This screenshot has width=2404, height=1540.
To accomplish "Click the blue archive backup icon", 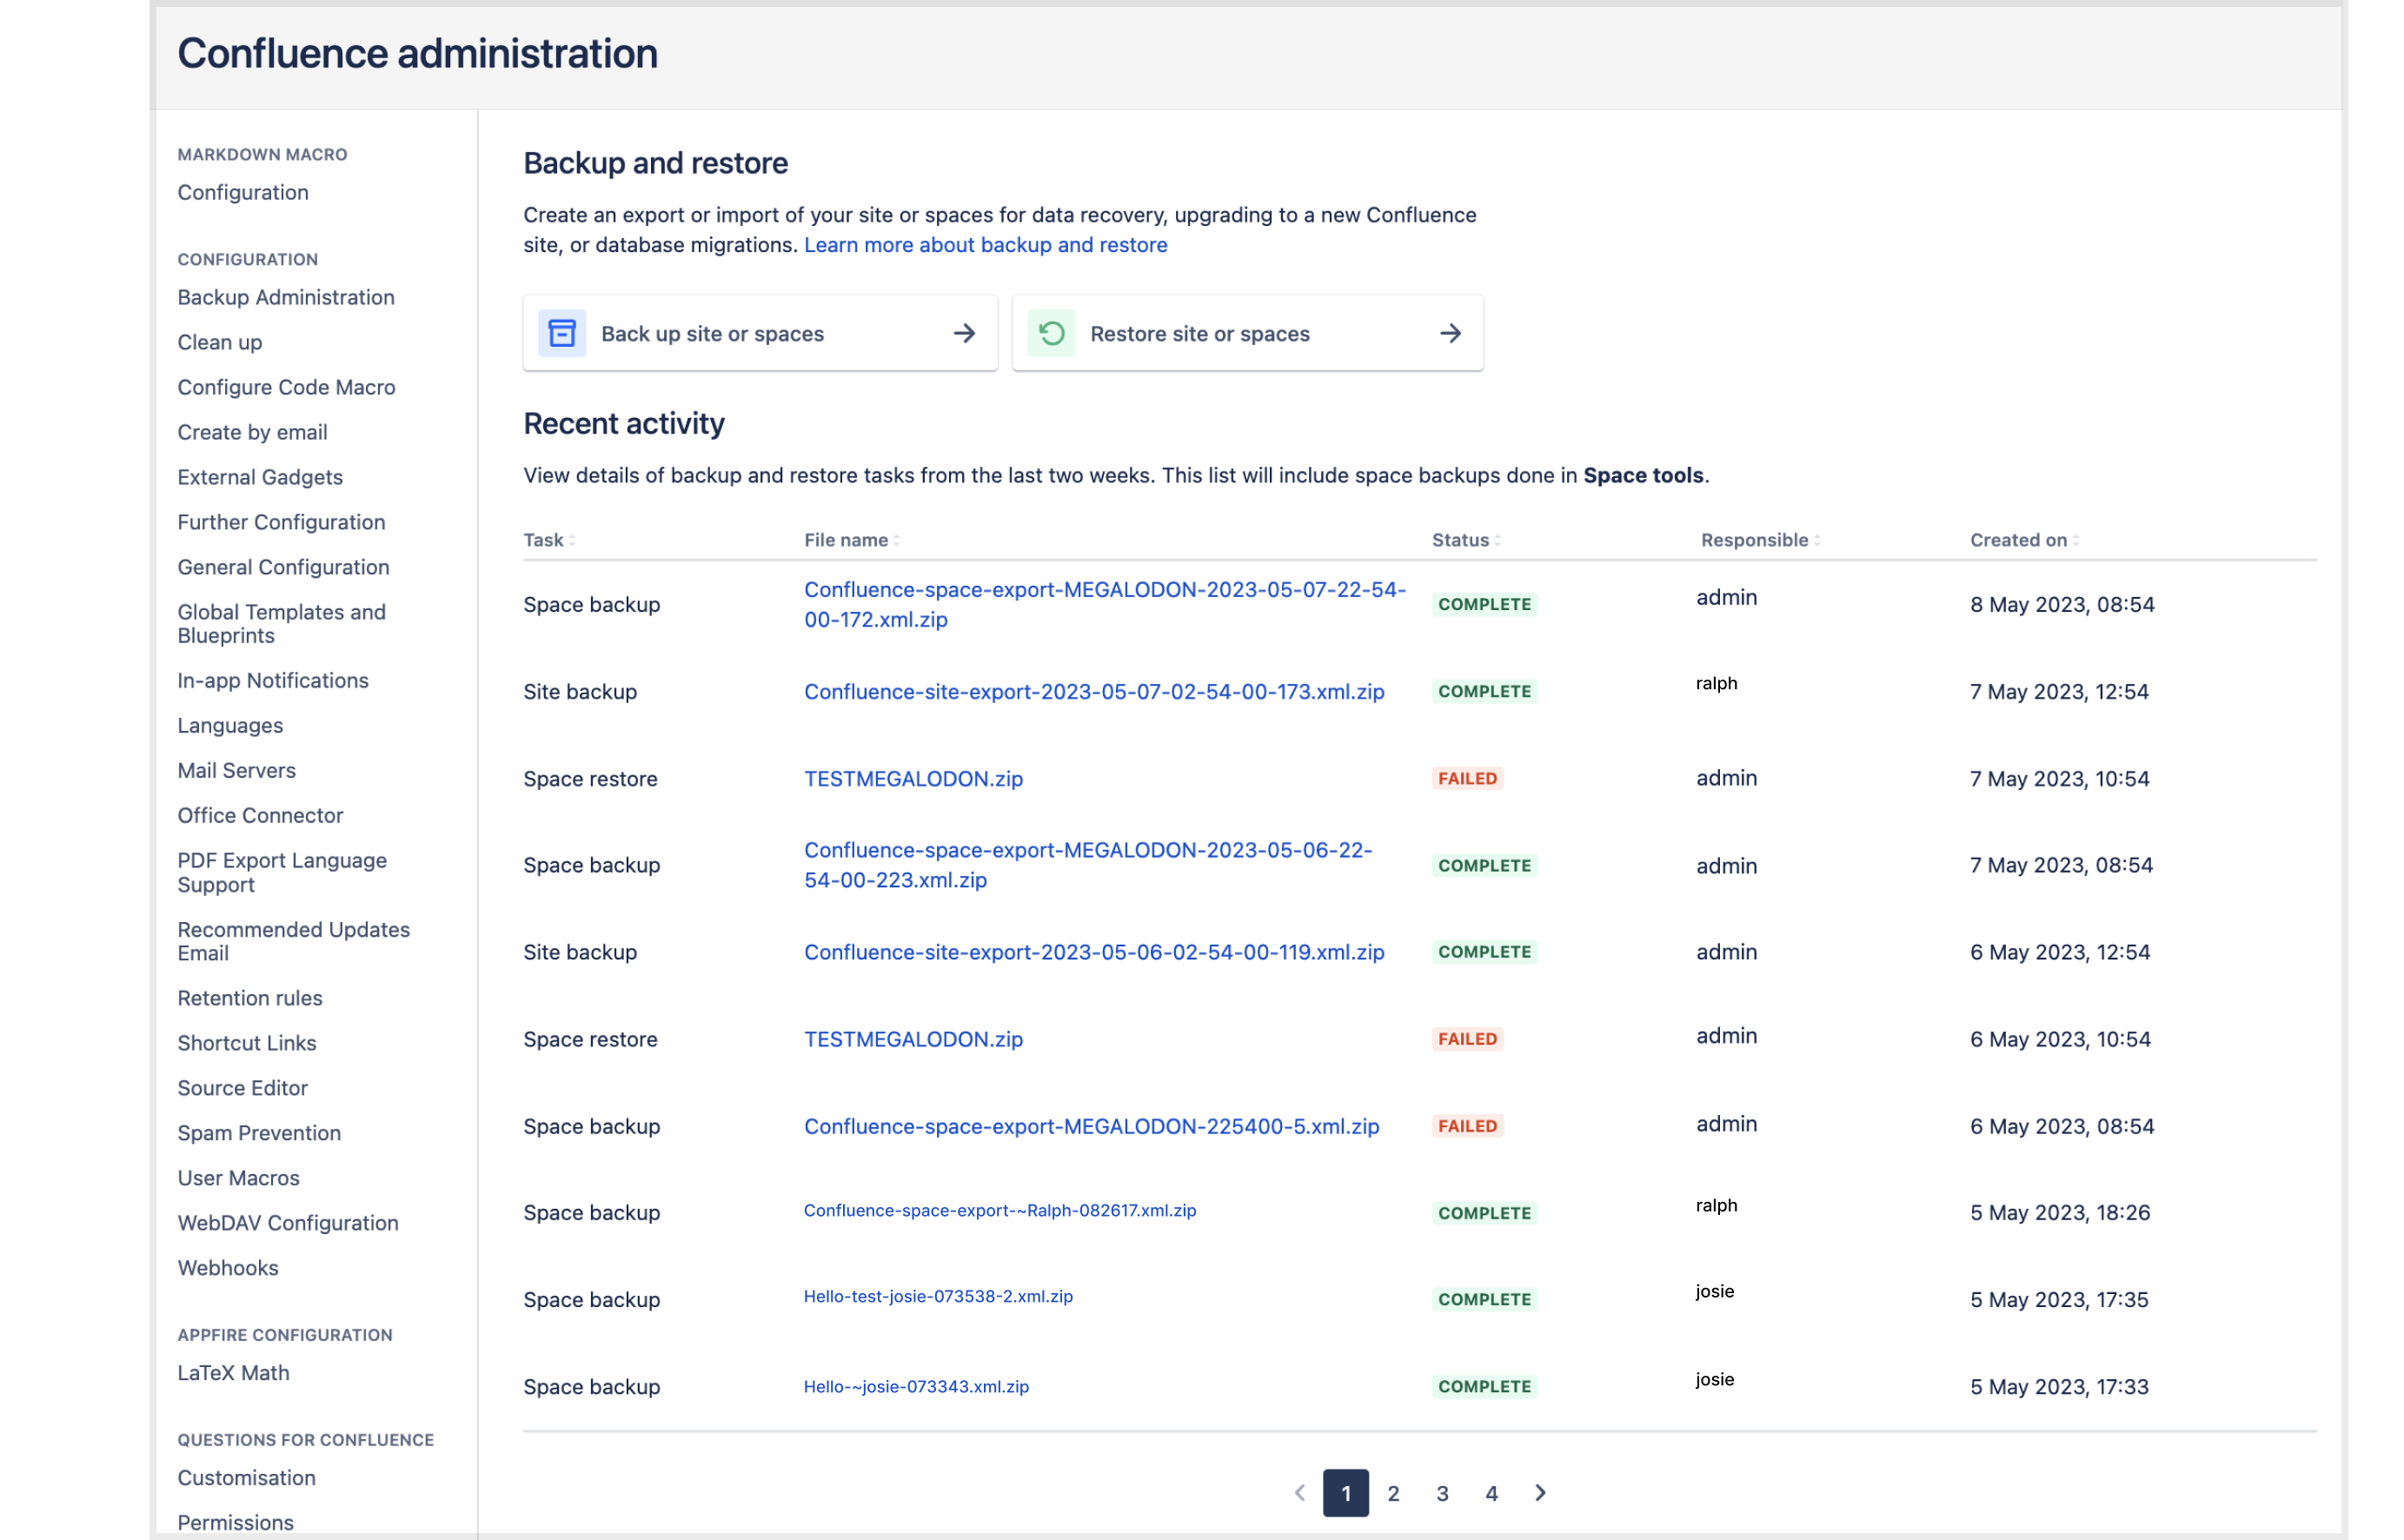I will tap(562, 333).
